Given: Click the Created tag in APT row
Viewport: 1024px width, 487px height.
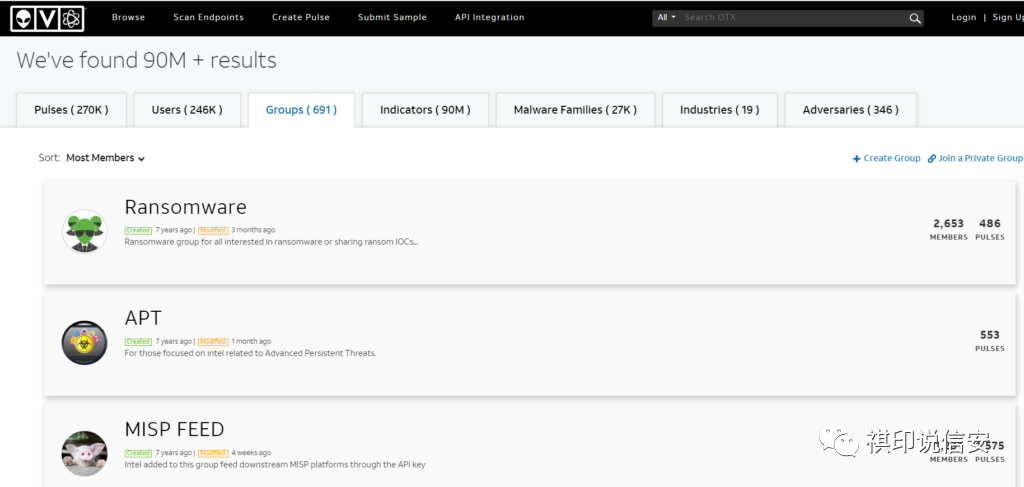Looking at the screenshot, I should pos(138,341).
